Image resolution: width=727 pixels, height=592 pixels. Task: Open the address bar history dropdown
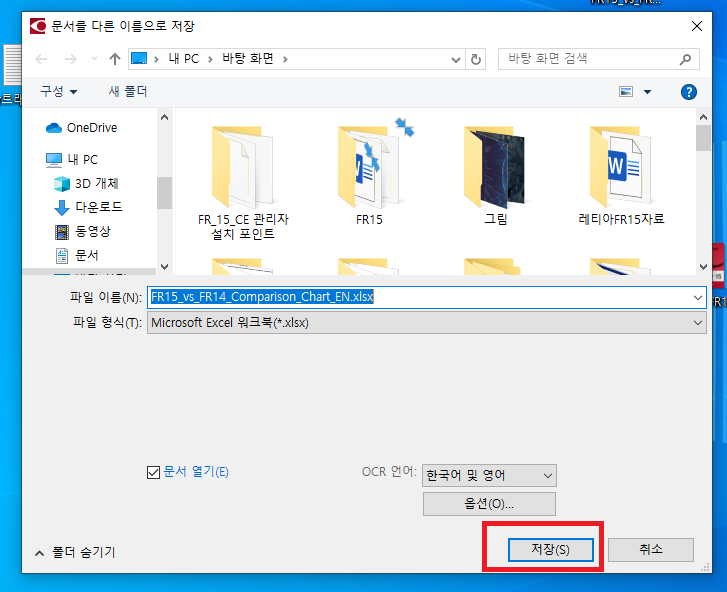pyautogui.click(x=456, y=59)
